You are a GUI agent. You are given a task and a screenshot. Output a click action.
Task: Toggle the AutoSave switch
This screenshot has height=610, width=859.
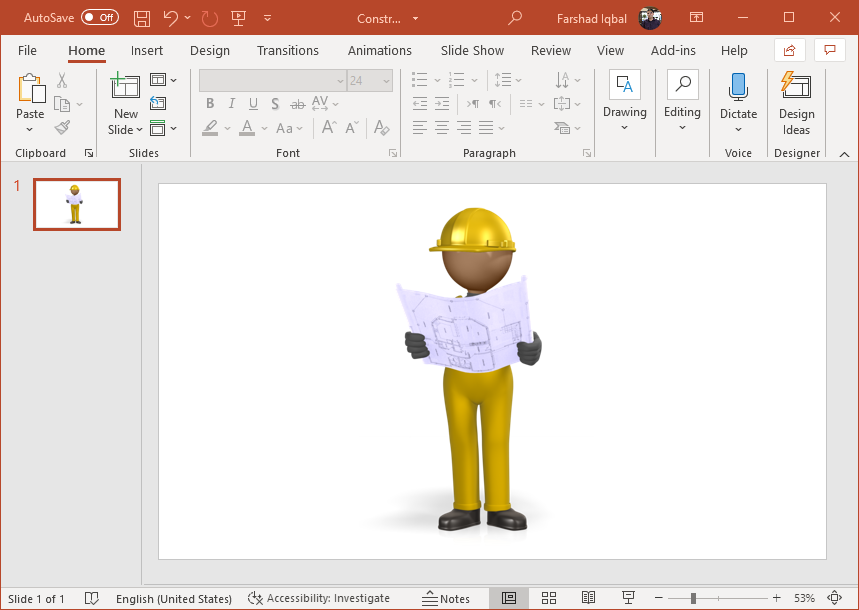click(100, 18)
